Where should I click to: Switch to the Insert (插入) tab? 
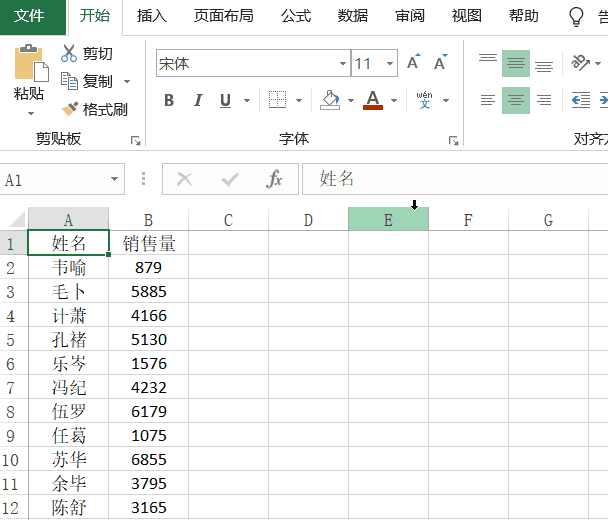[x=152, y=16]
